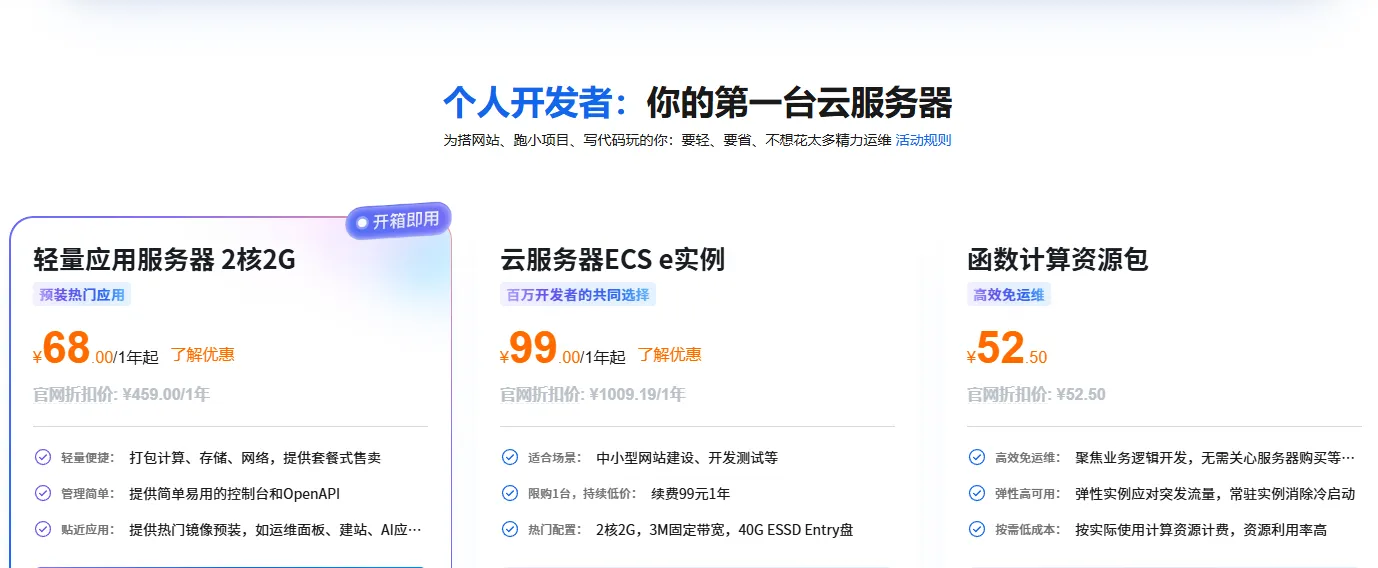
Task: Click 提供简单易用的控制台和OpenAPI text
Action: pos(235,494)
